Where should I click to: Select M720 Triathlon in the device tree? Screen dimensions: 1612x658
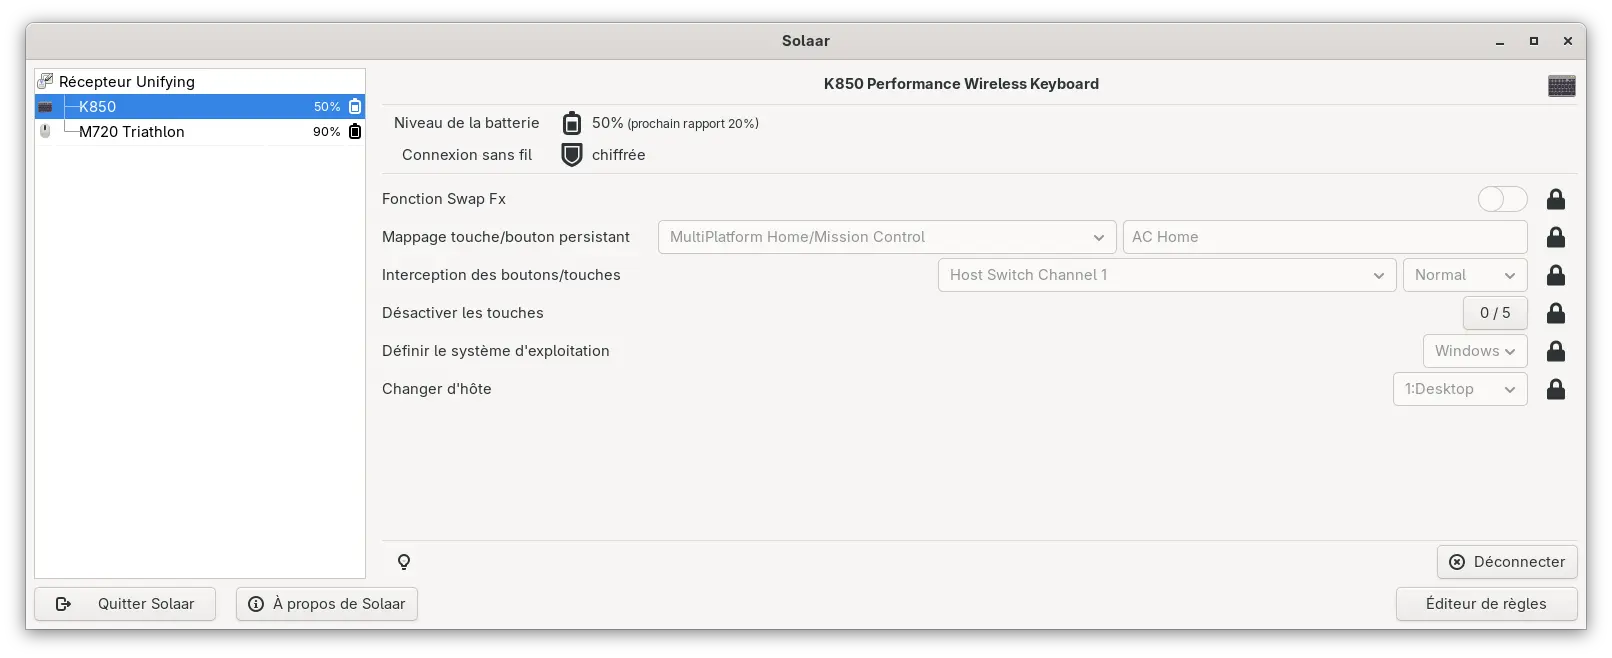pos(200,131)
